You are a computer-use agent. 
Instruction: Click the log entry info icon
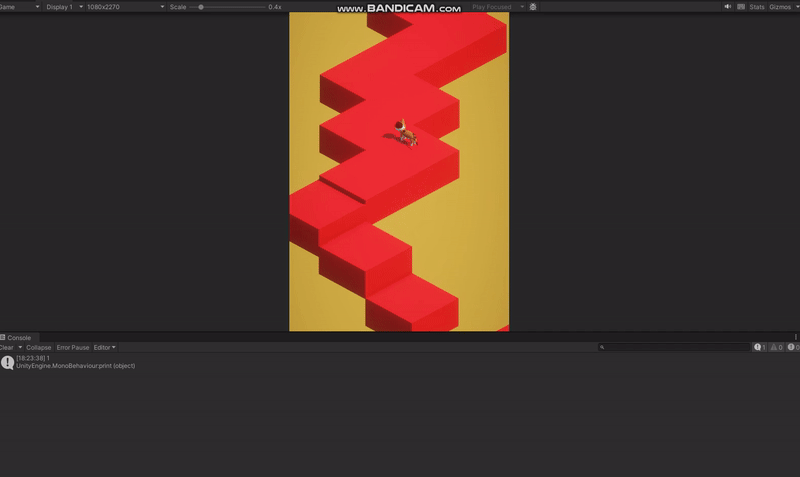tap(7, 362)
